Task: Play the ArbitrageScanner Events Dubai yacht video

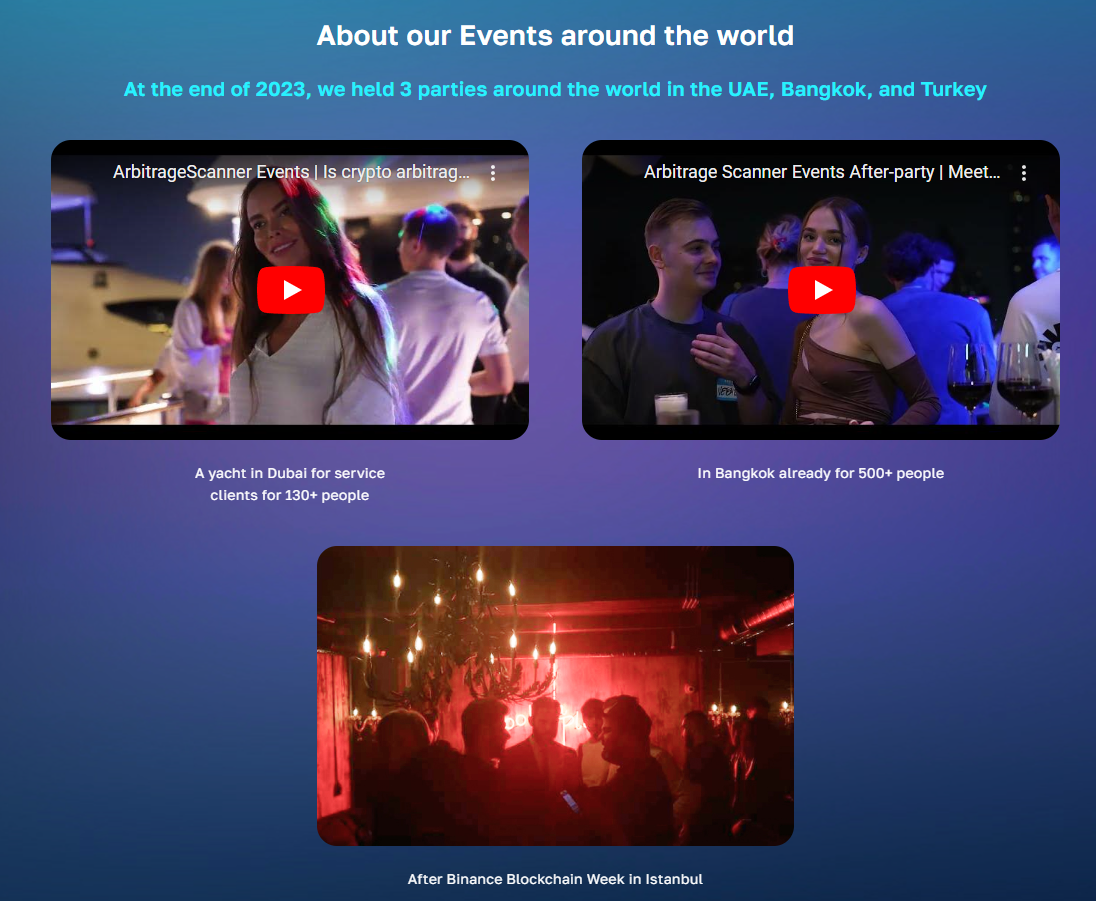Action: coord(291,289)
